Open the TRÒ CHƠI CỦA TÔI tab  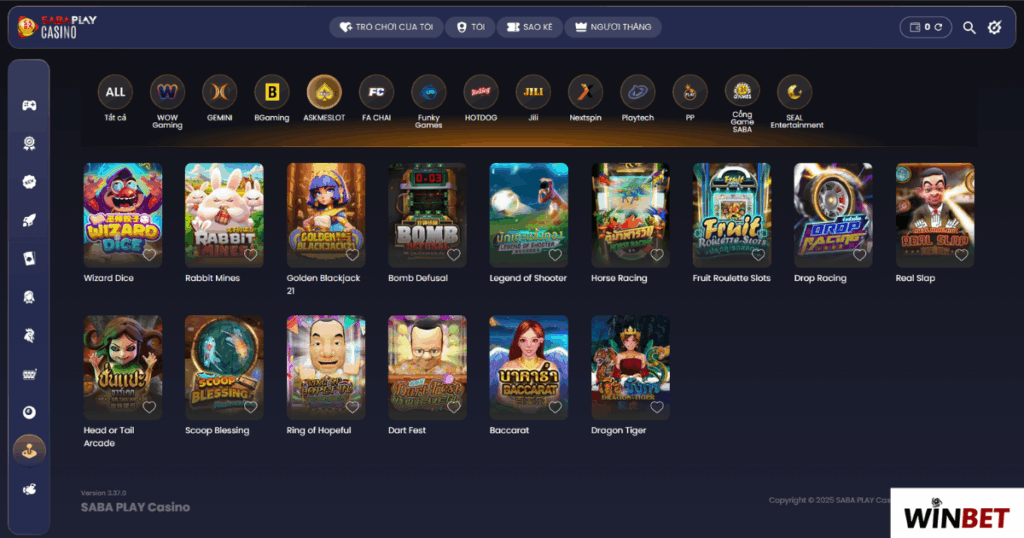(386, 27)
